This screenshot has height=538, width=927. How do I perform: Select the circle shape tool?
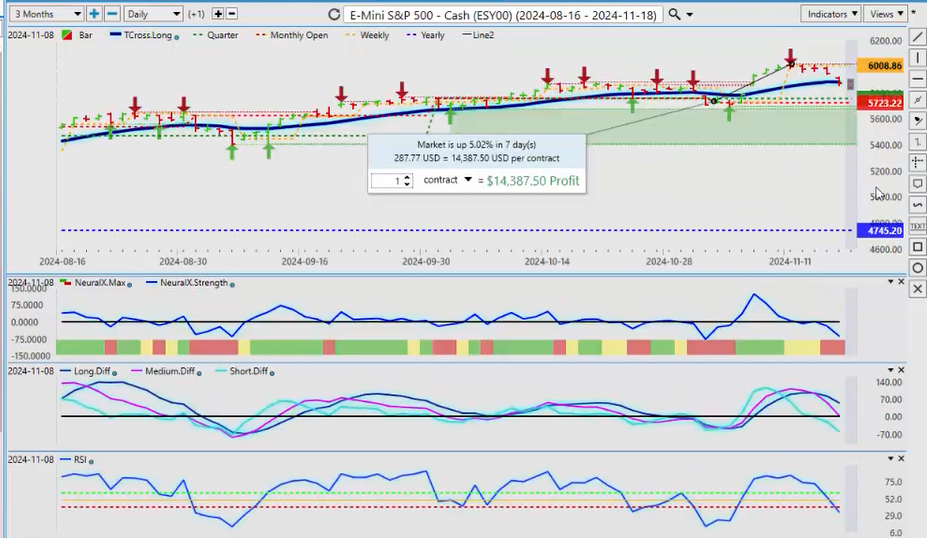click(x=918, y=268)
